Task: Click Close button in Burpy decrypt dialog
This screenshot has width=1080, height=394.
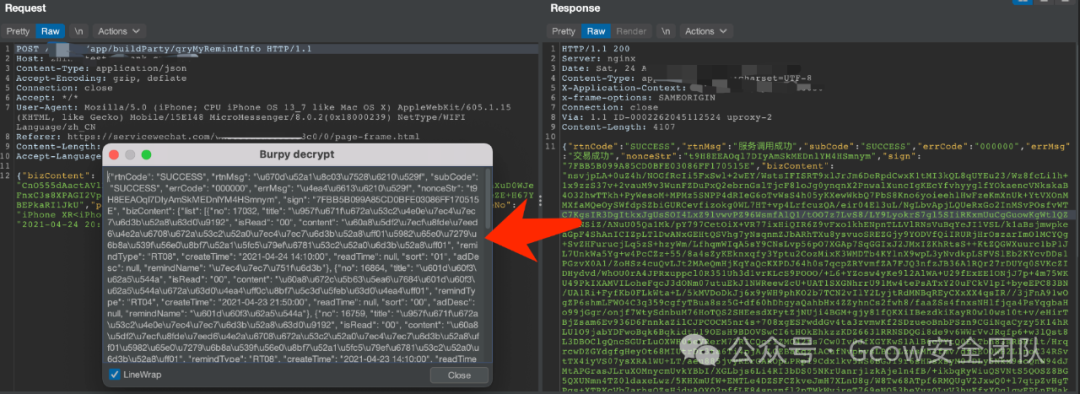Action: pos(459,375)
